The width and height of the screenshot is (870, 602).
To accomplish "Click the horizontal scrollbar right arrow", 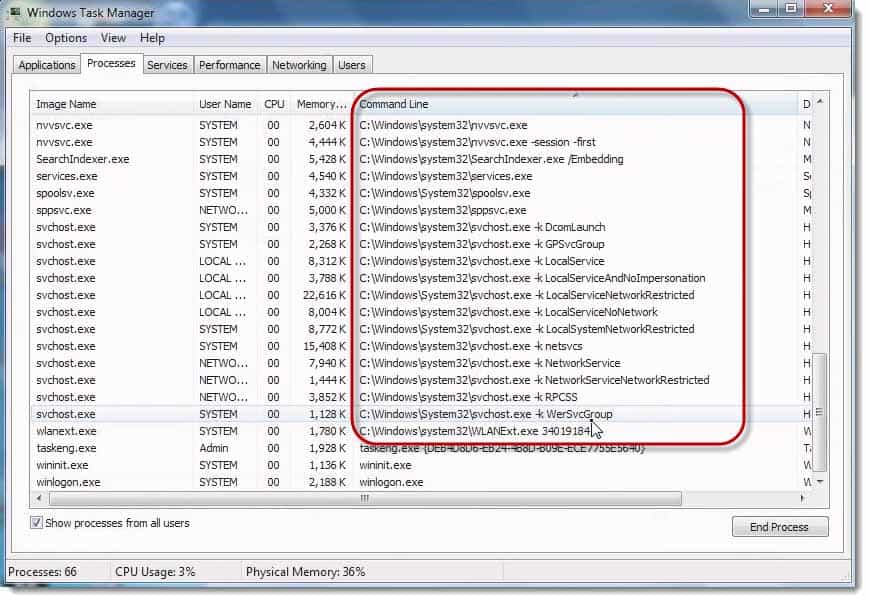I will tap(802, 498).
